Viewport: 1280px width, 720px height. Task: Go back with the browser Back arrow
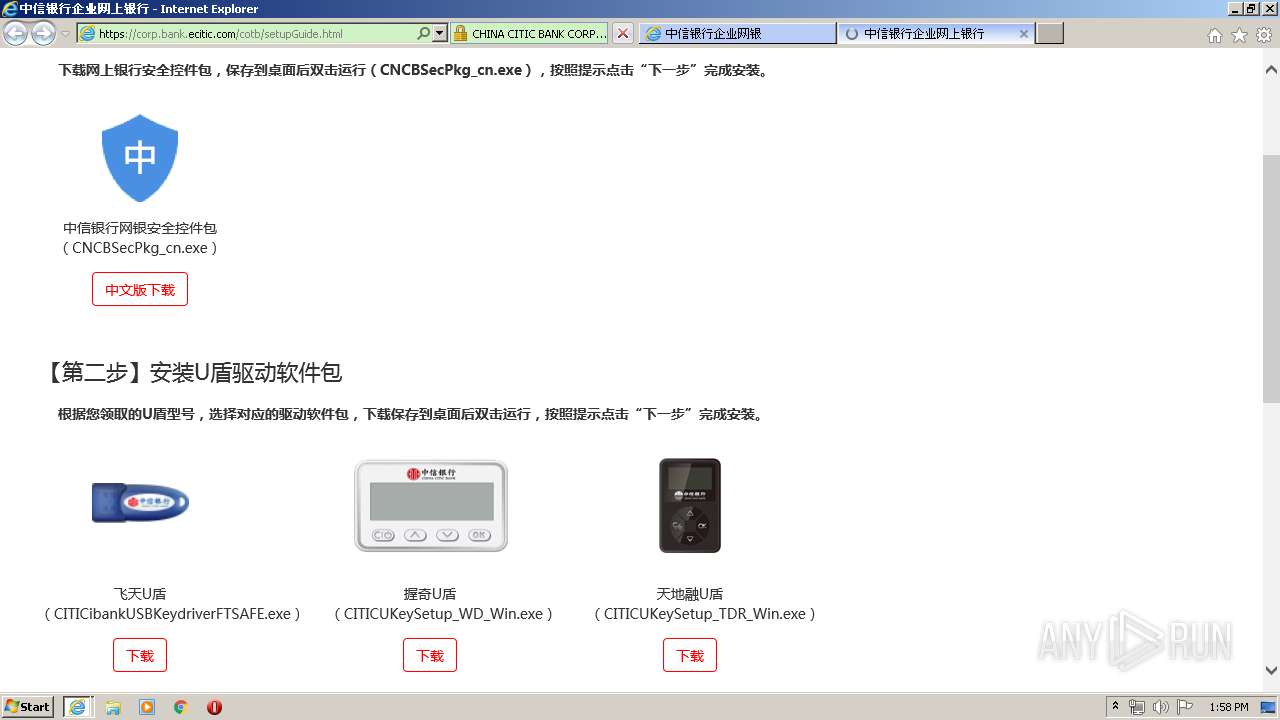coord(15,33)
